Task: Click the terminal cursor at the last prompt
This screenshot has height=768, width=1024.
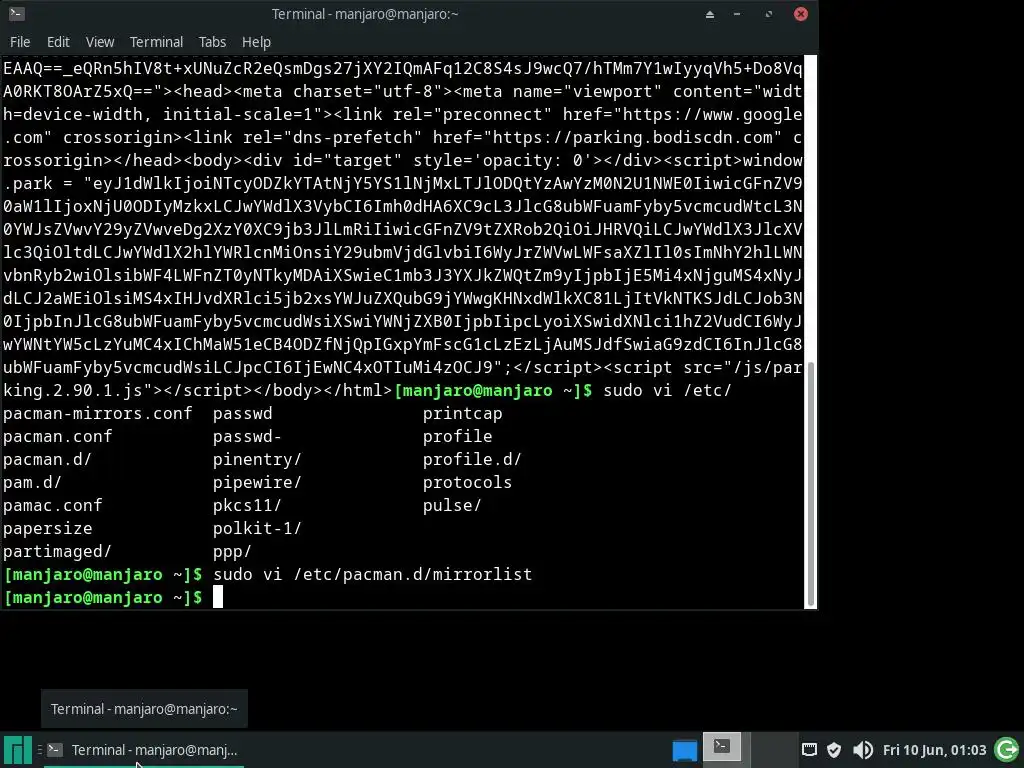Action: [x=218, y=597]
